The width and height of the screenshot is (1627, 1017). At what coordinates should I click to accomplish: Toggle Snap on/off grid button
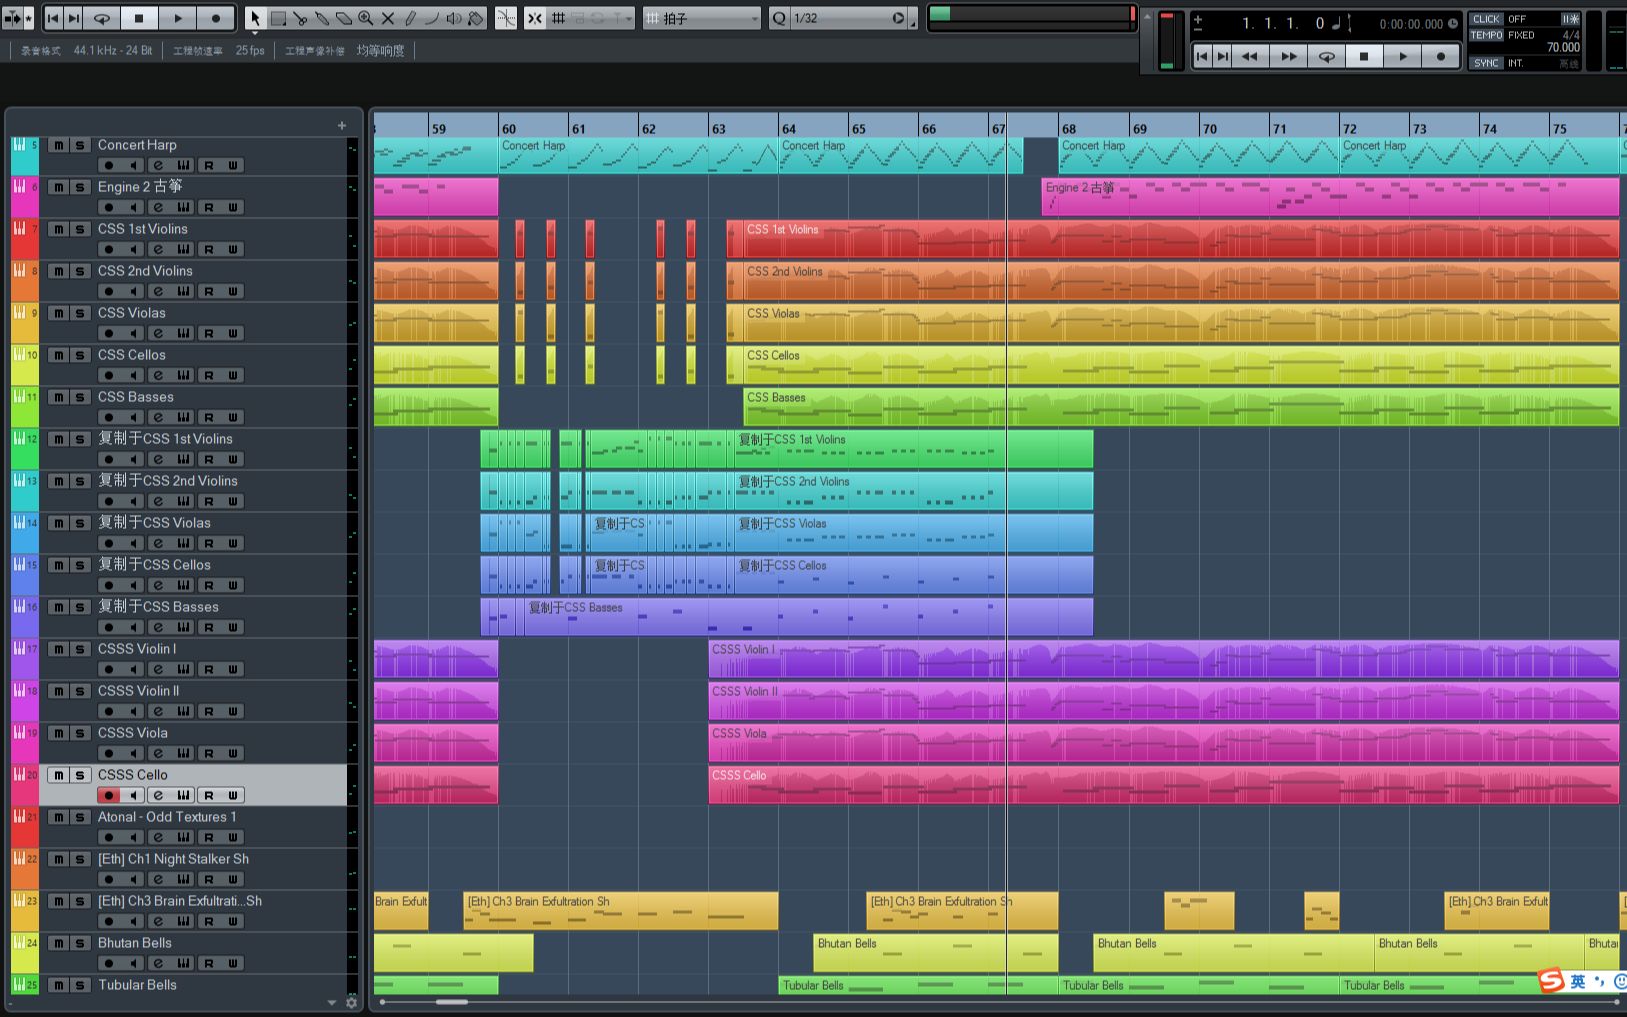(x=535, y=18)
